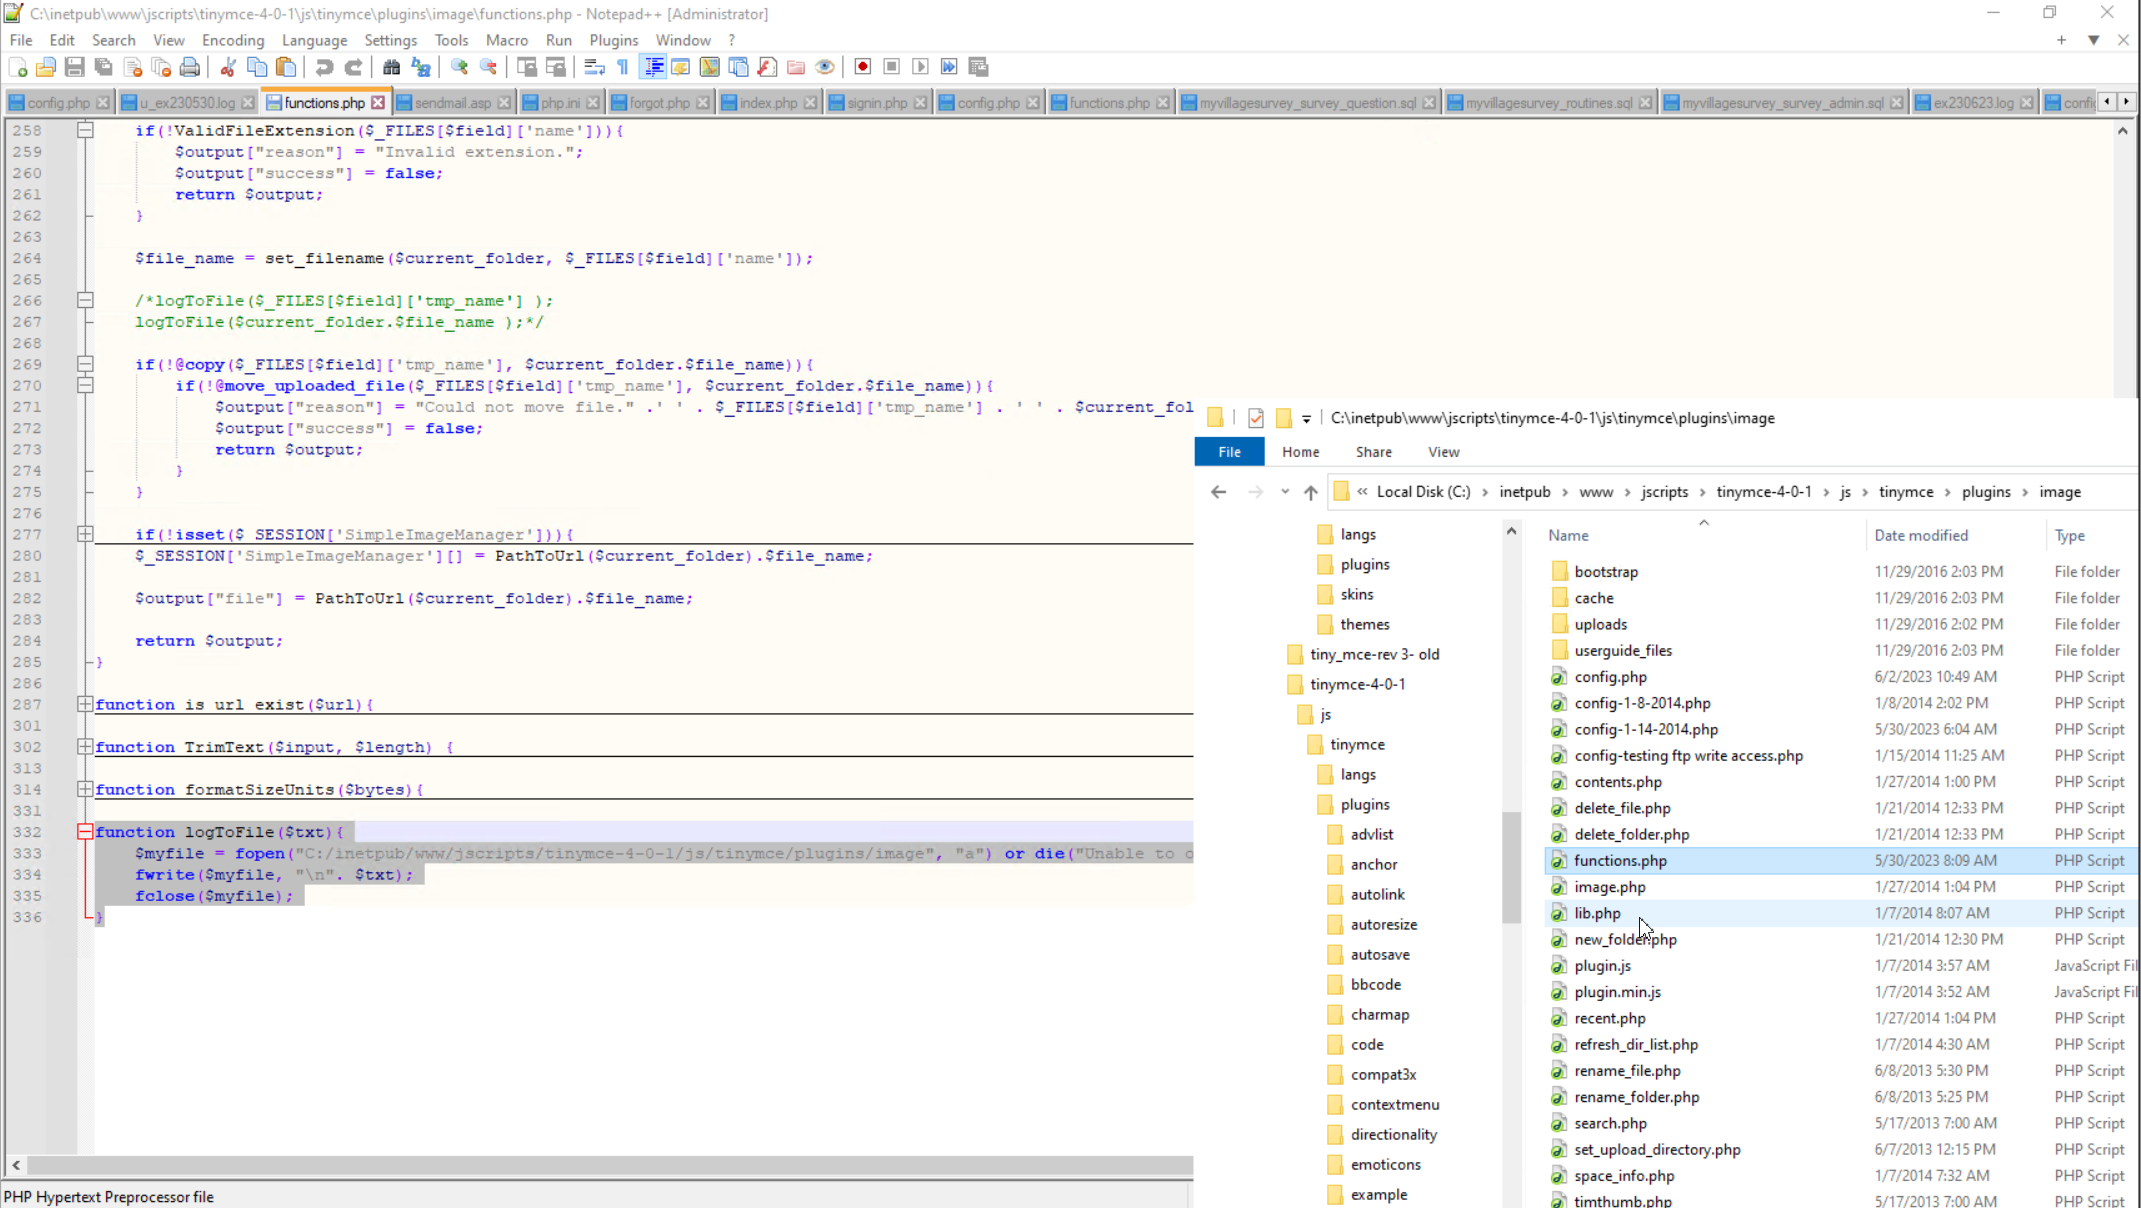
Task: Click the editor horizontal scrollbar track
Action: 600,1165
